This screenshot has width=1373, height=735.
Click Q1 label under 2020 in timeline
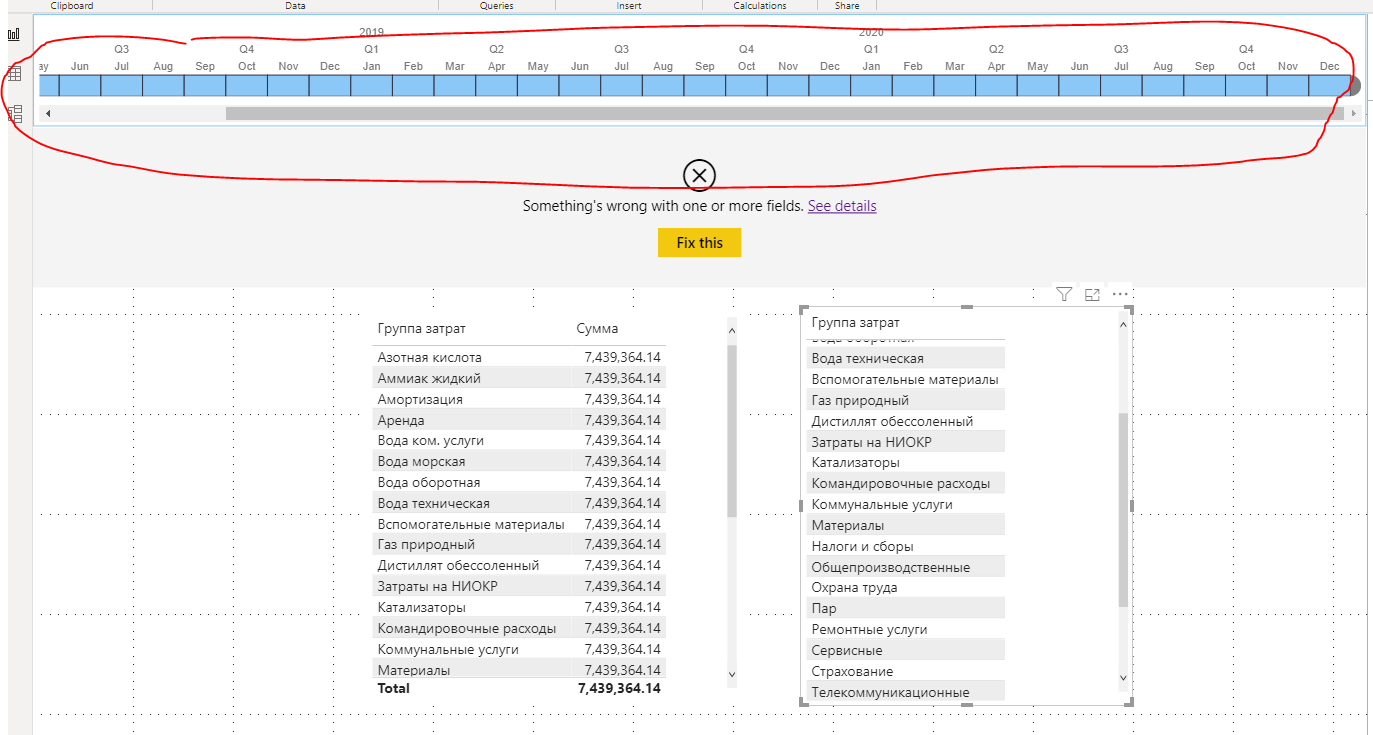coord(871,49)
